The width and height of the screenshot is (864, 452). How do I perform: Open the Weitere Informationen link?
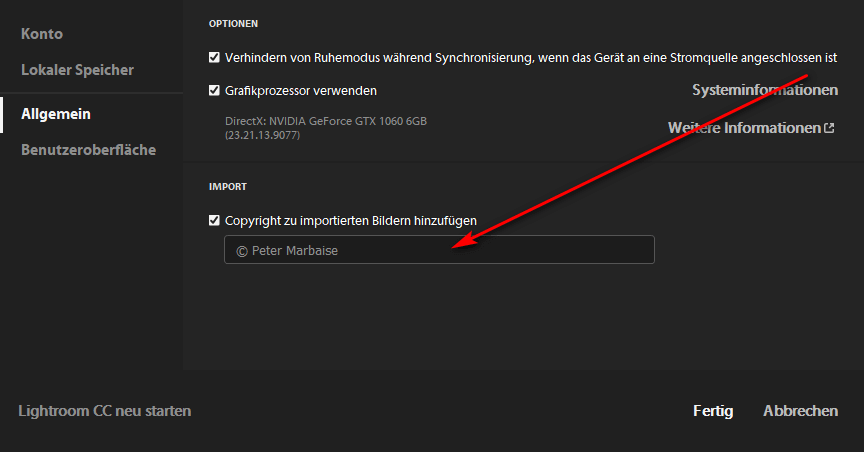click(x=744, y=128)
